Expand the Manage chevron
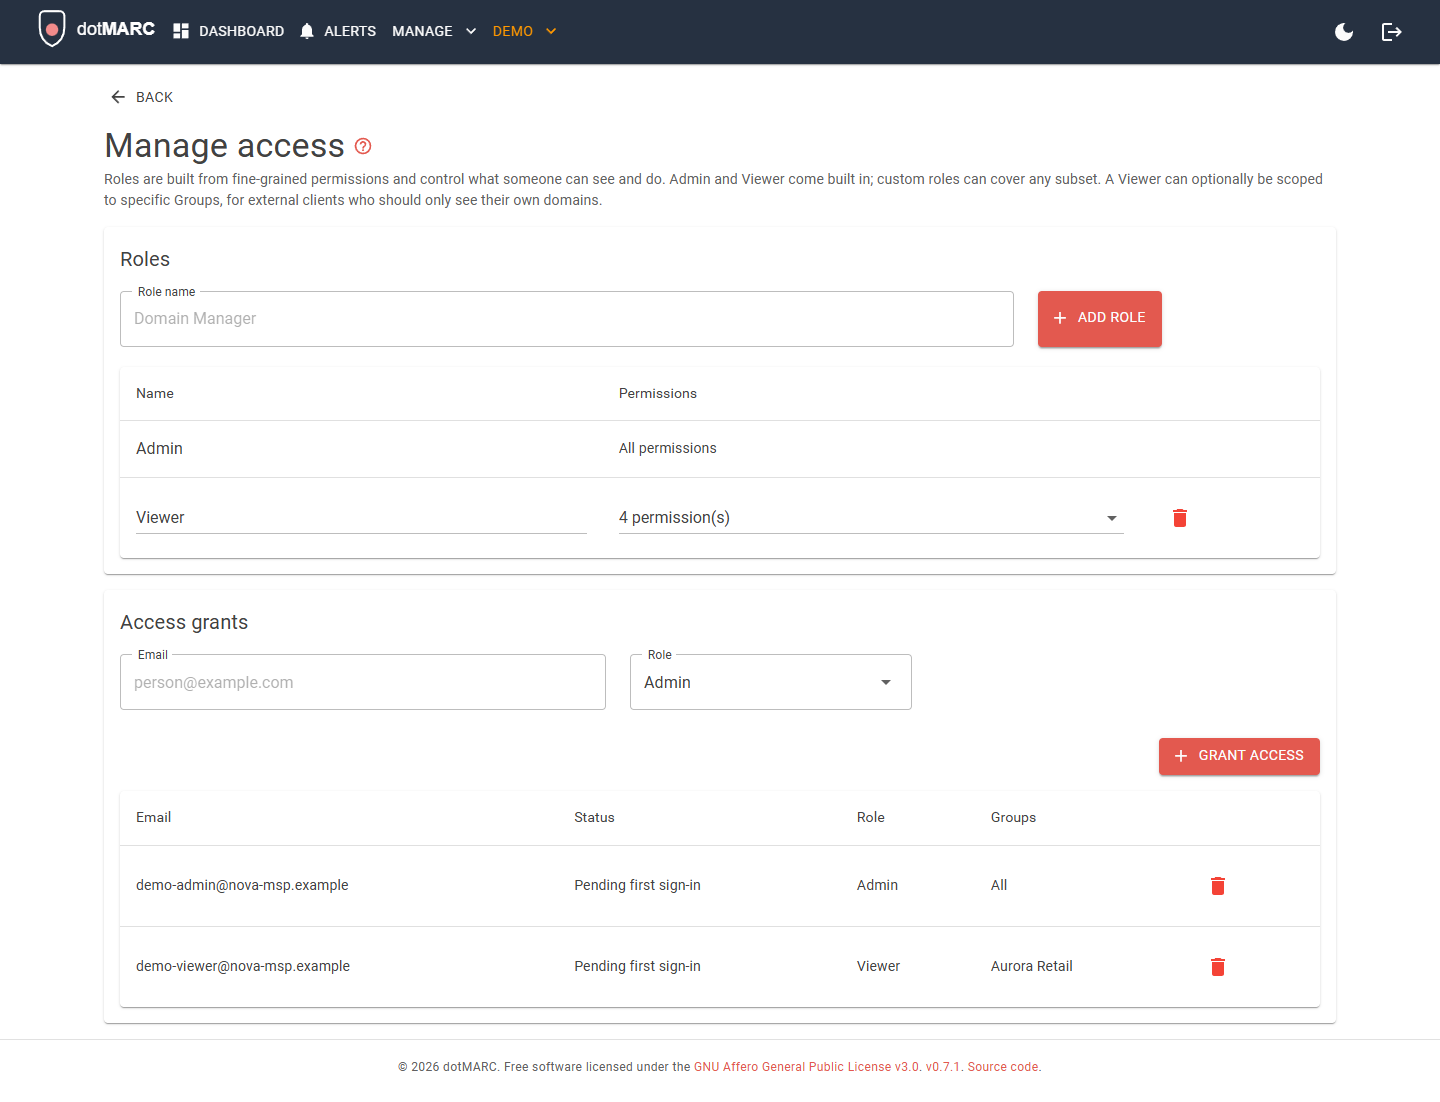The image size is (1440, 1102). tap(471, 31)
